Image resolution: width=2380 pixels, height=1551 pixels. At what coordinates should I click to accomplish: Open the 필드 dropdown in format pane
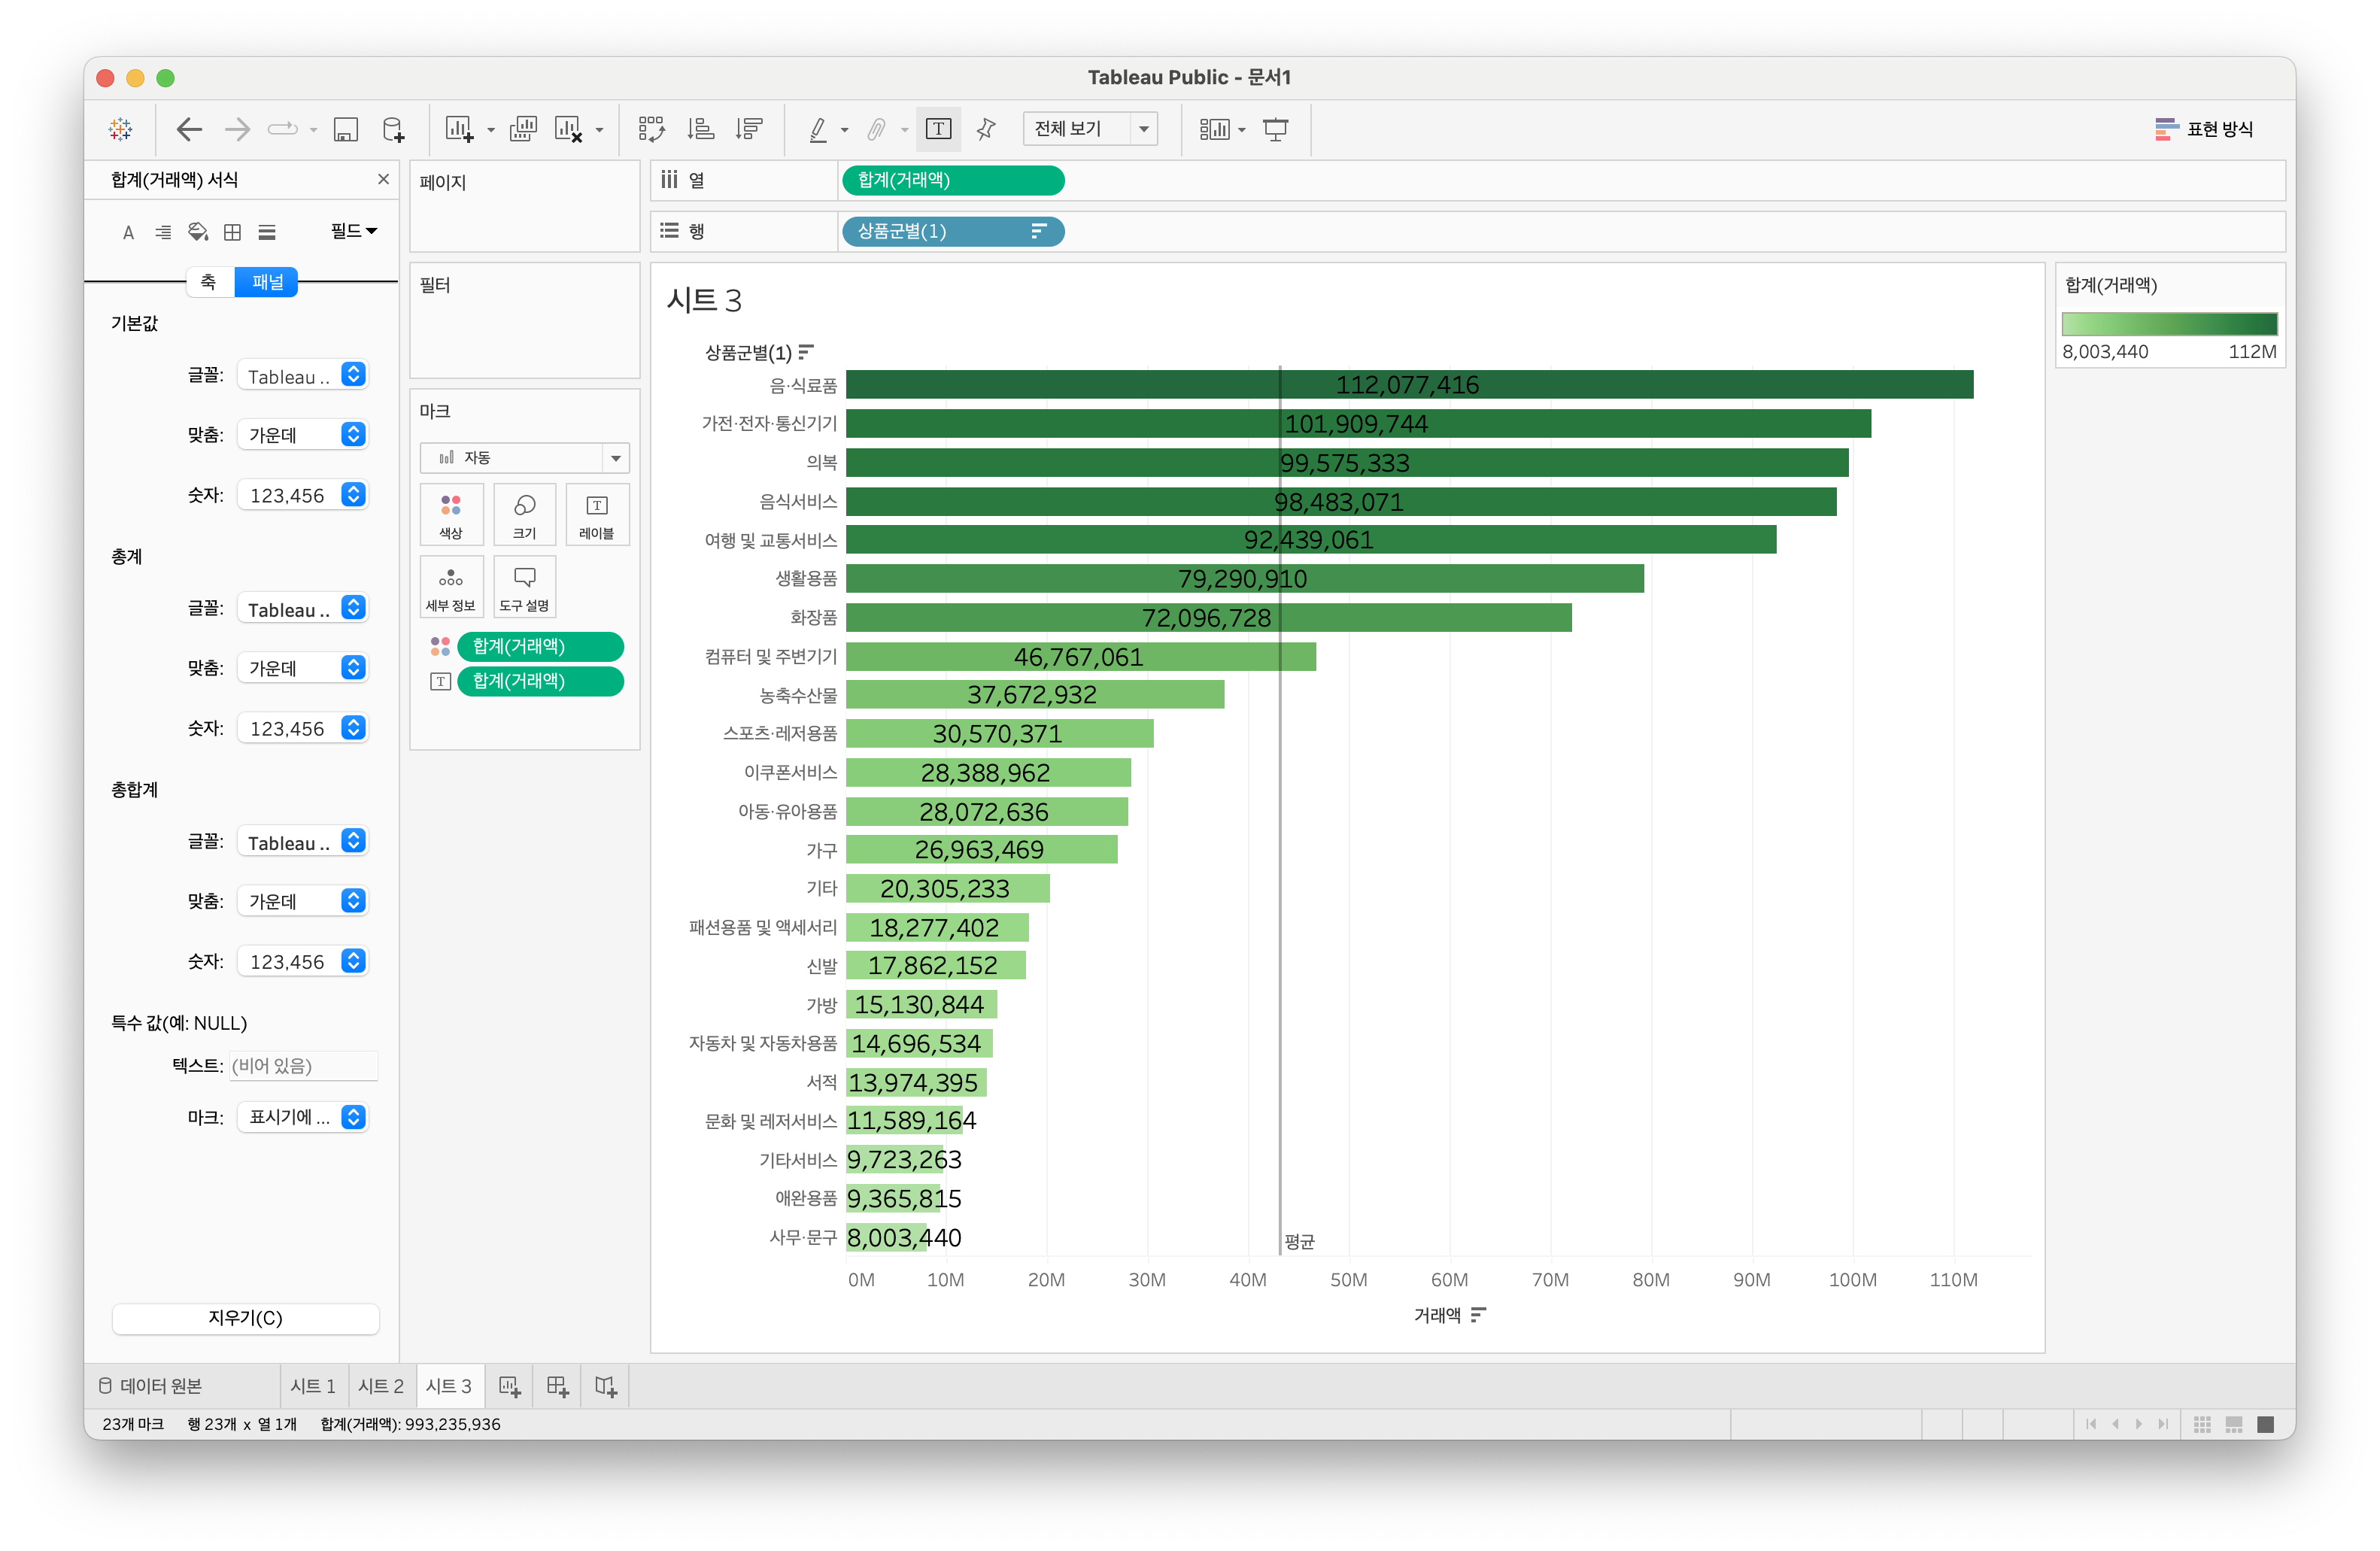click(353, 231)
